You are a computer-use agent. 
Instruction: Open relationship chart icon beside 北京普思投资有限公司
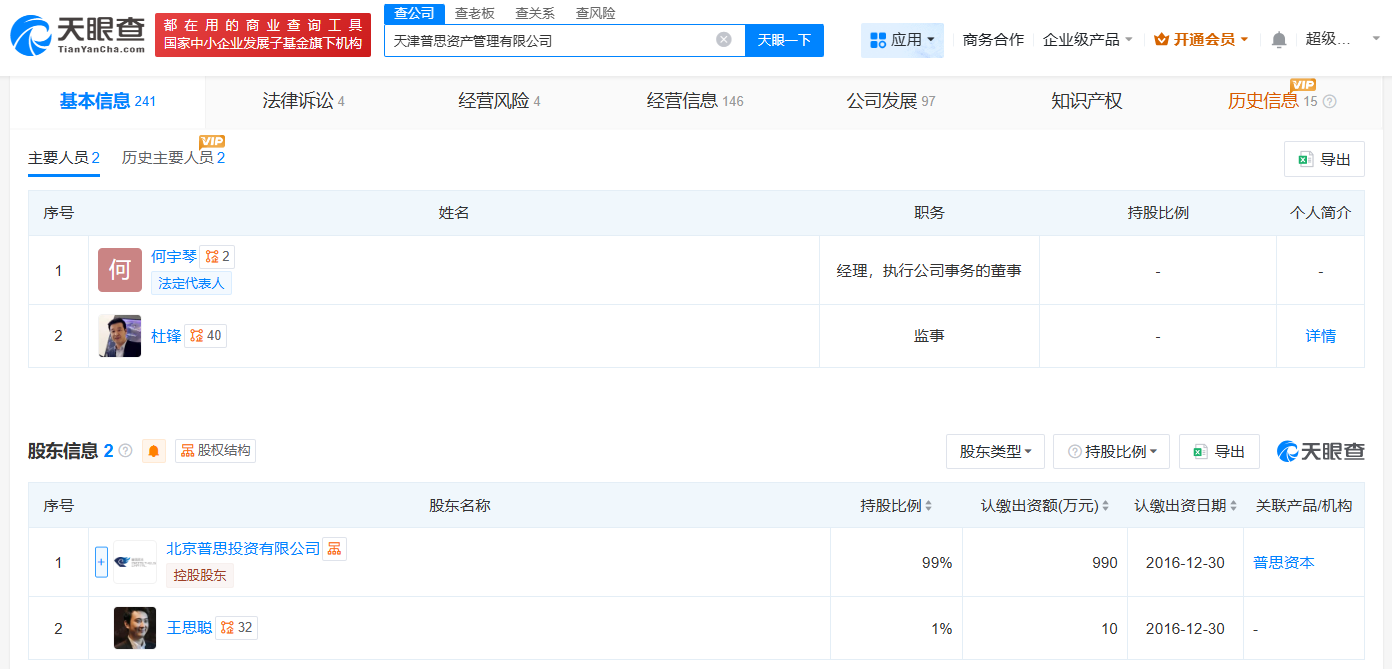[x=334, y=548]
